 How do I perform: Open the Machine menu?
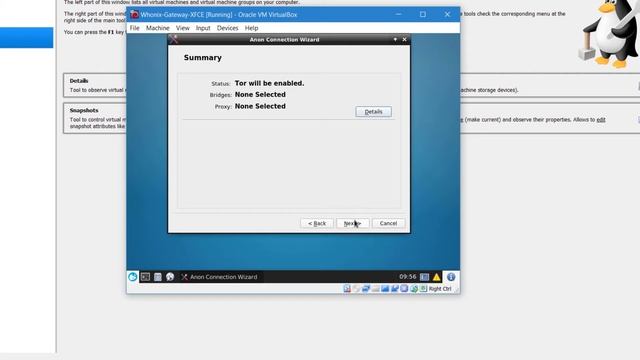(158, 28)
